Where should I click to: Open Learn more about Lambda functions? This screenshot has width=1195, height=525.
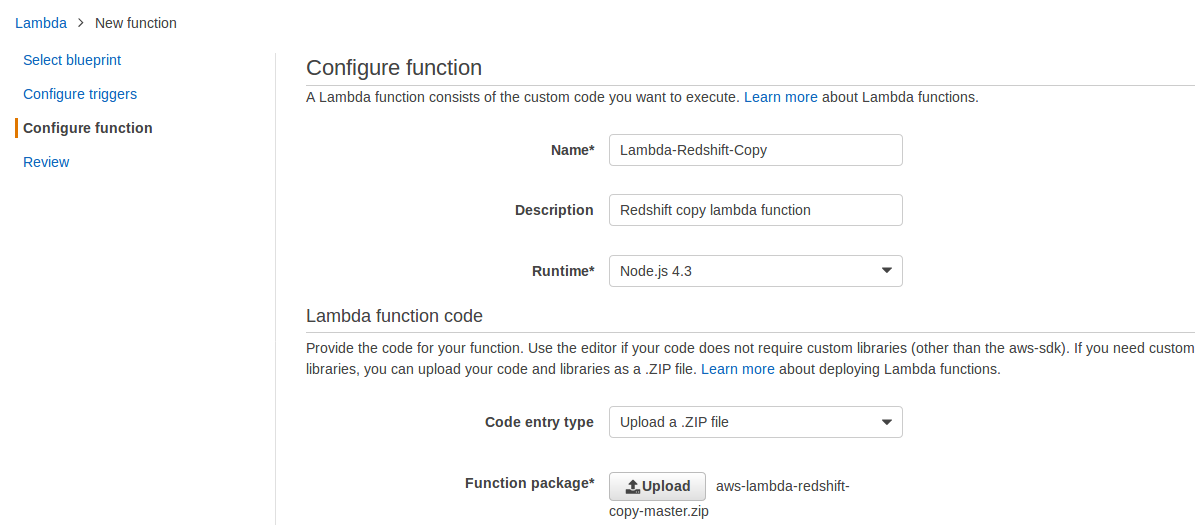[781, 97]
